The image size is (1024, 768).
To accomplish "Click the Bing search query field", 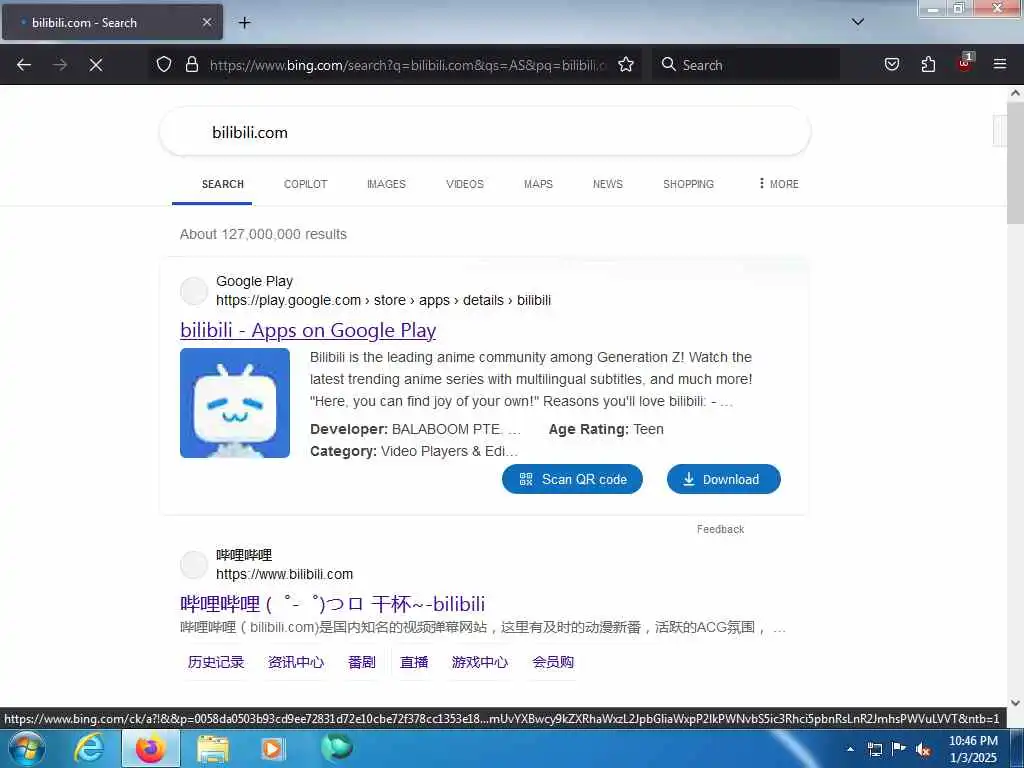I will (485, 133).
